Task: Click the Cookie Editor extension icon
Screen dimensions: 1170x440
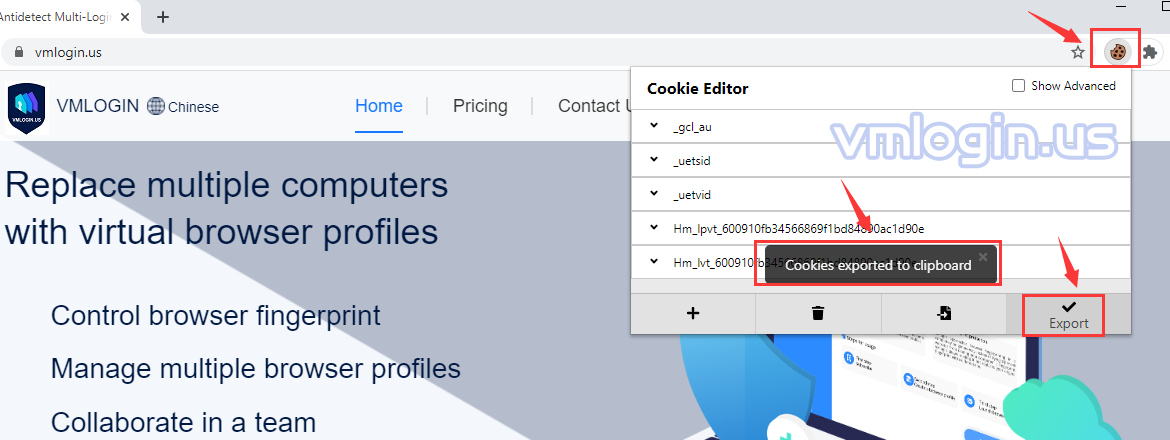Action: click(x=1116, y=51)
